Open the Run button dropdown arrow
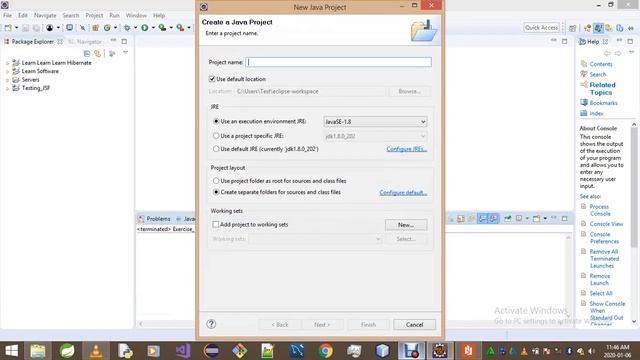The width and height of the screenshot is (640, 360). pyautogui.click(x=153, y=28)
